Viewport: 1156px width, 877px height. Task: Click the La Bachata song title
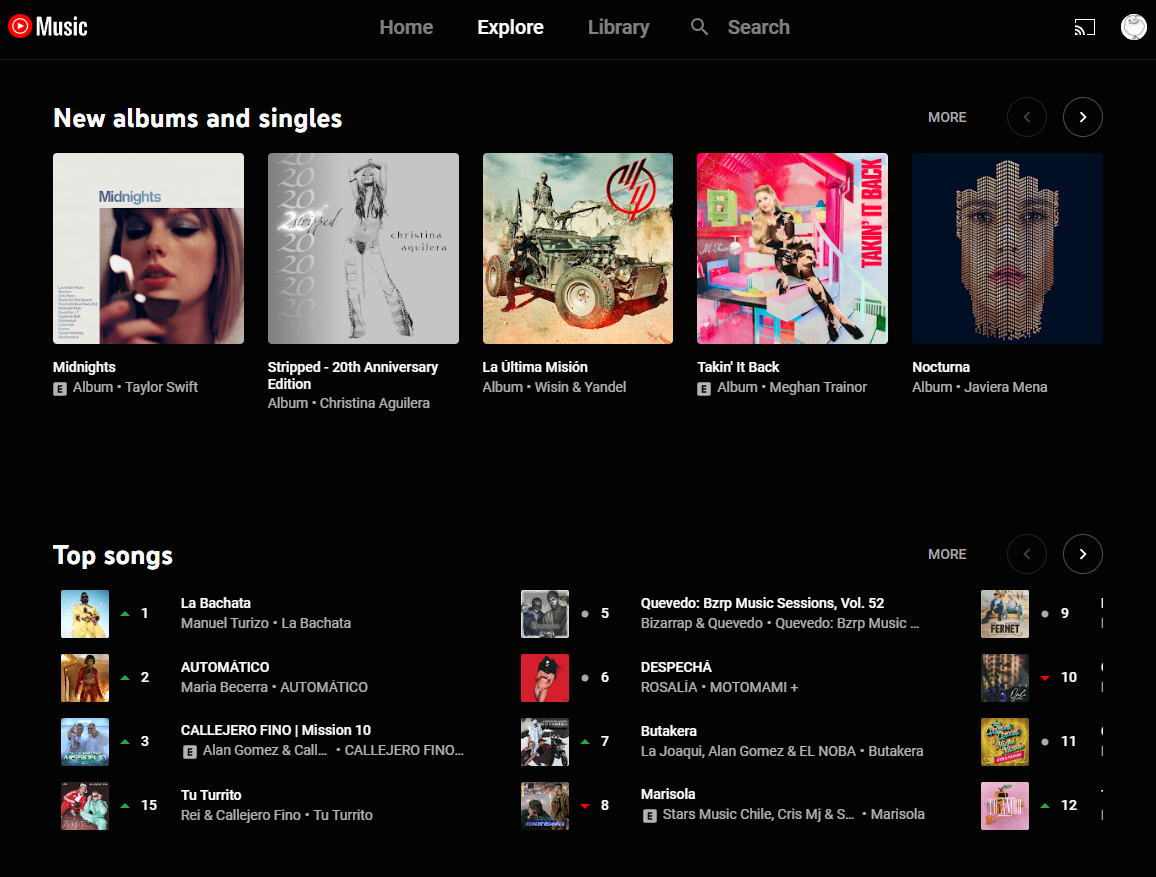coord(216,603)
